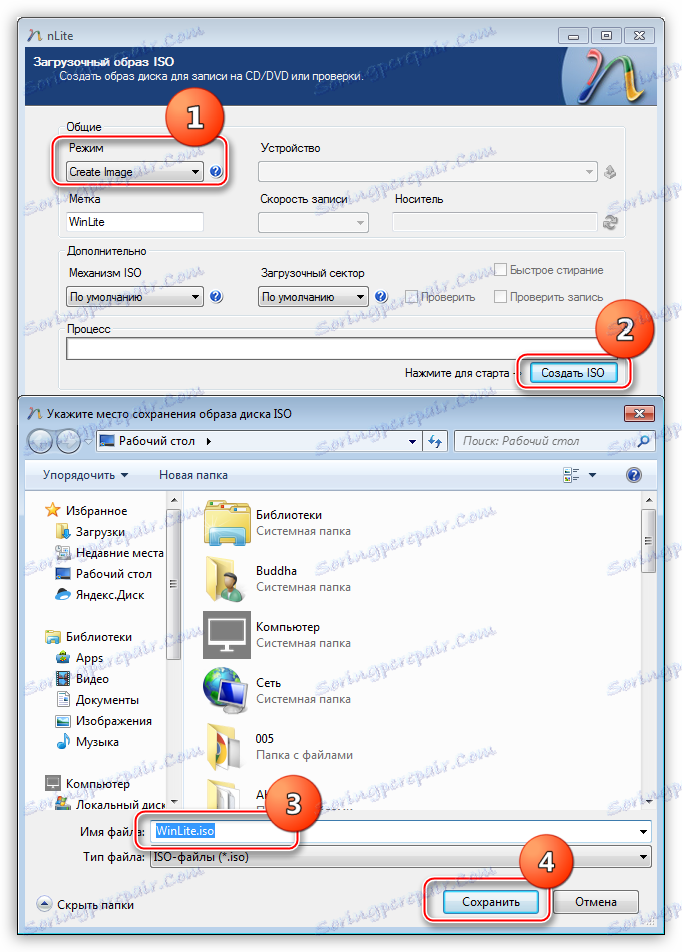Screen dimensions: 682x952
Task: Open the Механизм ISO dropdown
Action: click(x=135, y=297)
